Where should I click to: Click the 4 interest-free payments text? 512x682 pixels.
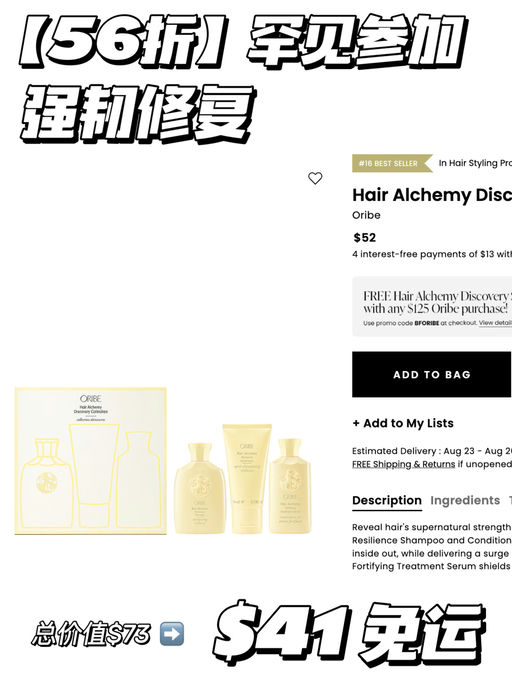click(432, 254)
